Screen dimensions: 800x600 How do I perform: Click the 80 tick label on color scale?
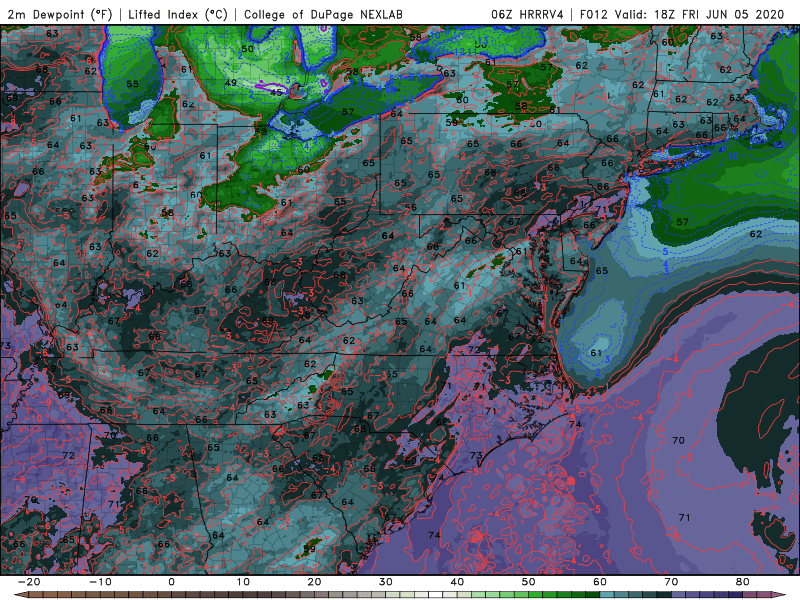[x=743, y=582]
